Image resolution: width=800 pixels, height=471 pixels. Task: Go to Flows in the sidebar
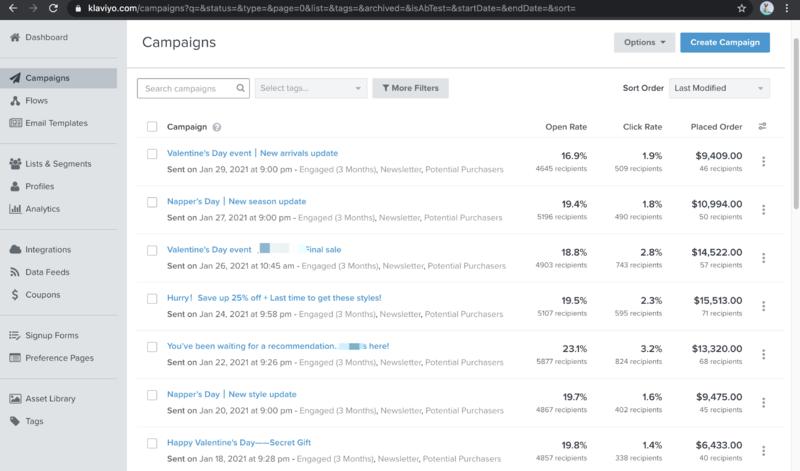[x=36, y=100]
